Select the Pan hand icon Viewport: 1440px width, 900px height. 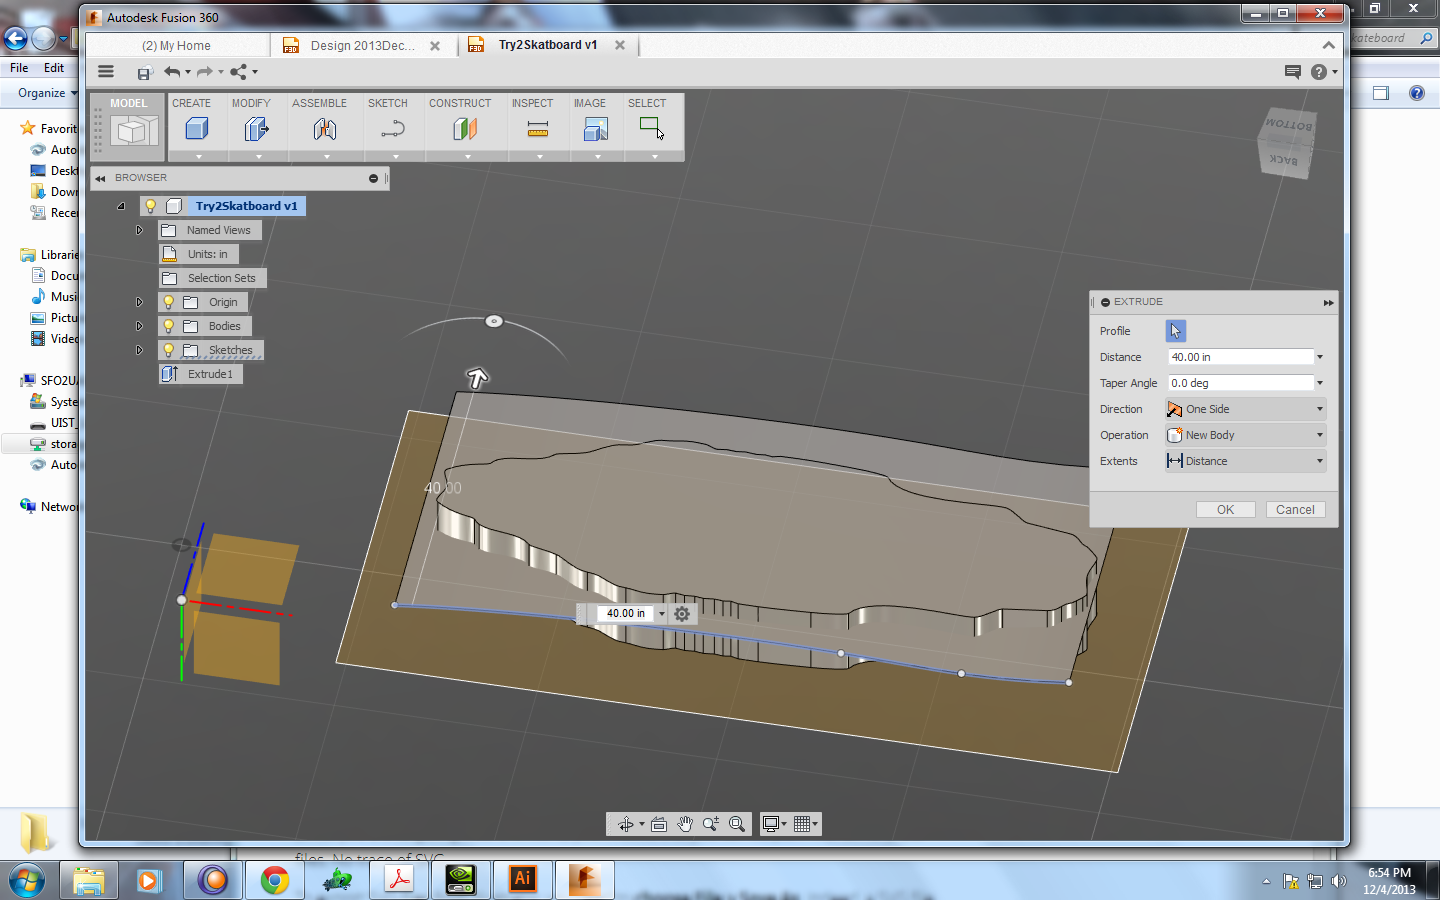coord(685,824)
